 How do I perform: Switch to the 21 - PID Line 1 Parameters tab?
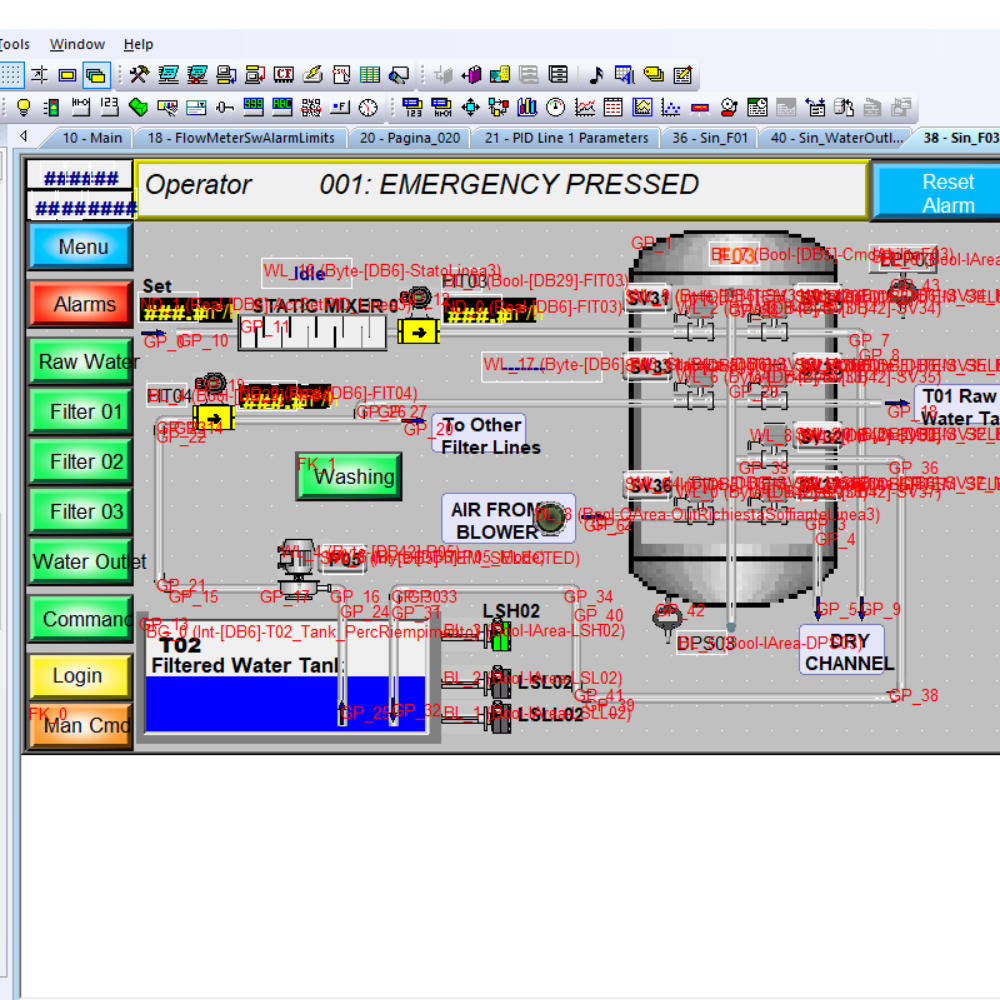[x=565, y=139]
